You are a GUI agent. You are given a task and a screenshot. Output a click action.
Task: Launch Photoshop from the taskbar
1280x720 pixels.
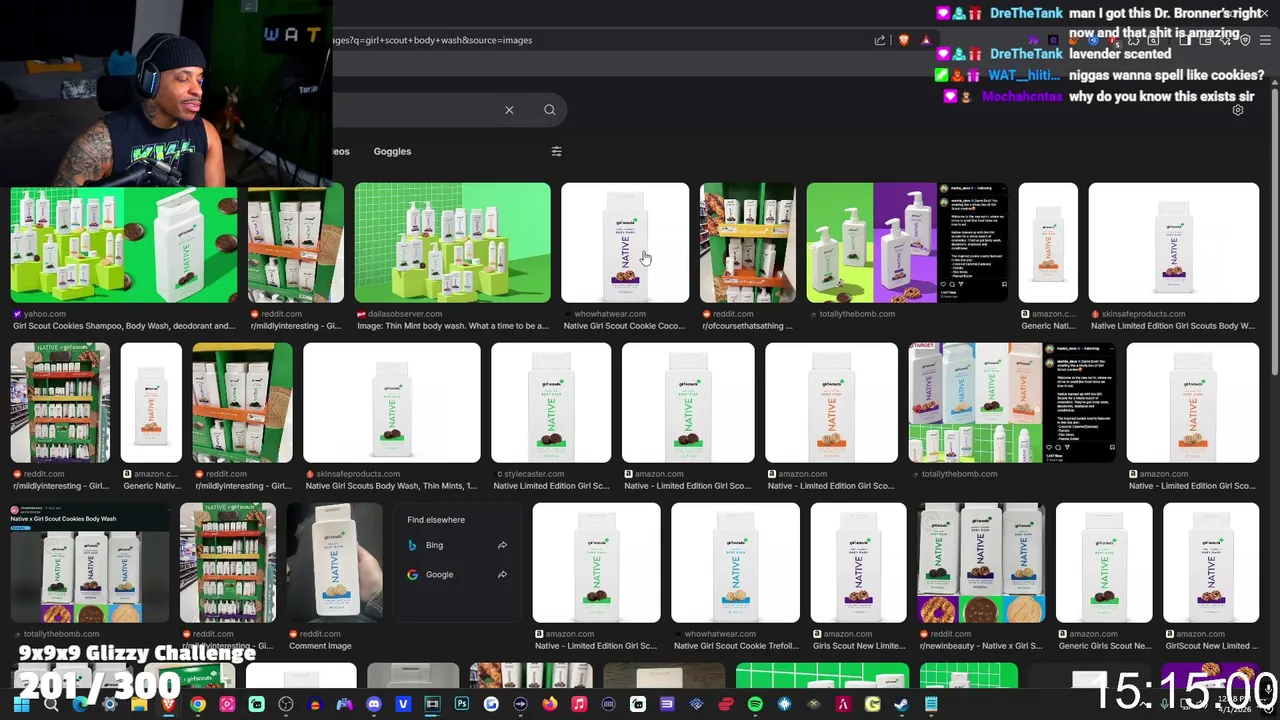(461, 705)
